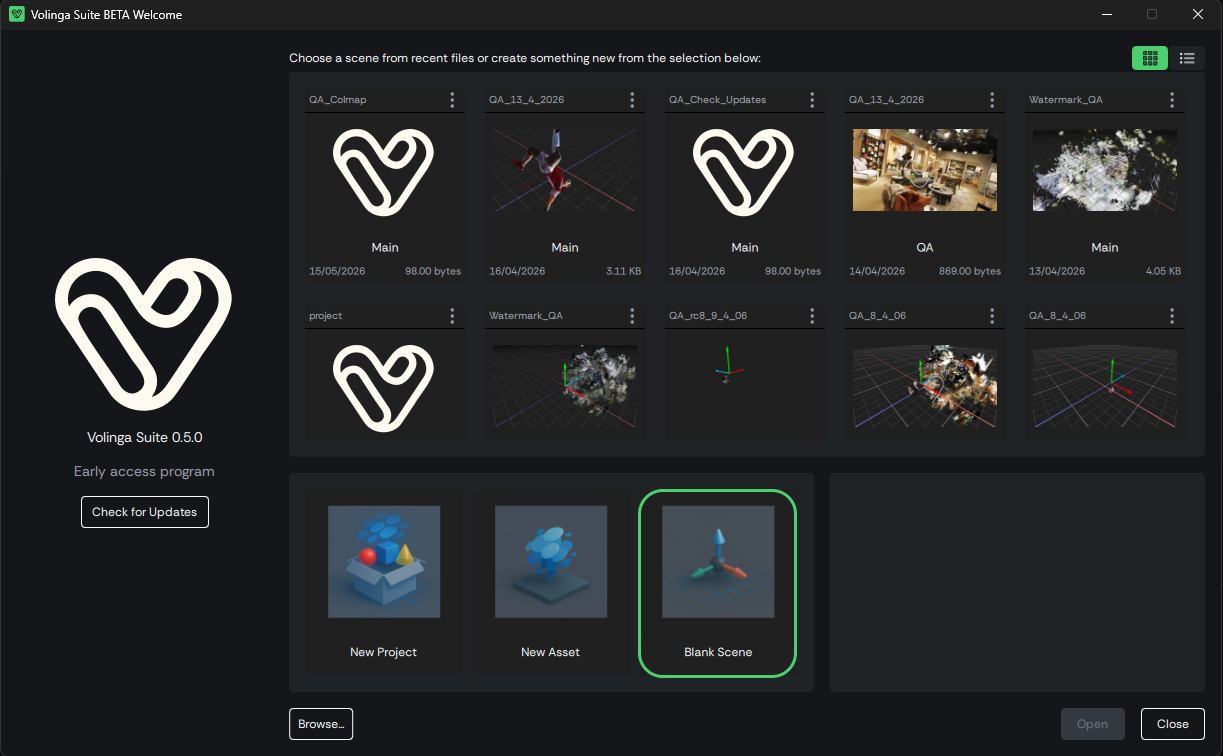The image size is (1223, 756).
Task: Open options menu for project card
Action: [x=452, y=316]
